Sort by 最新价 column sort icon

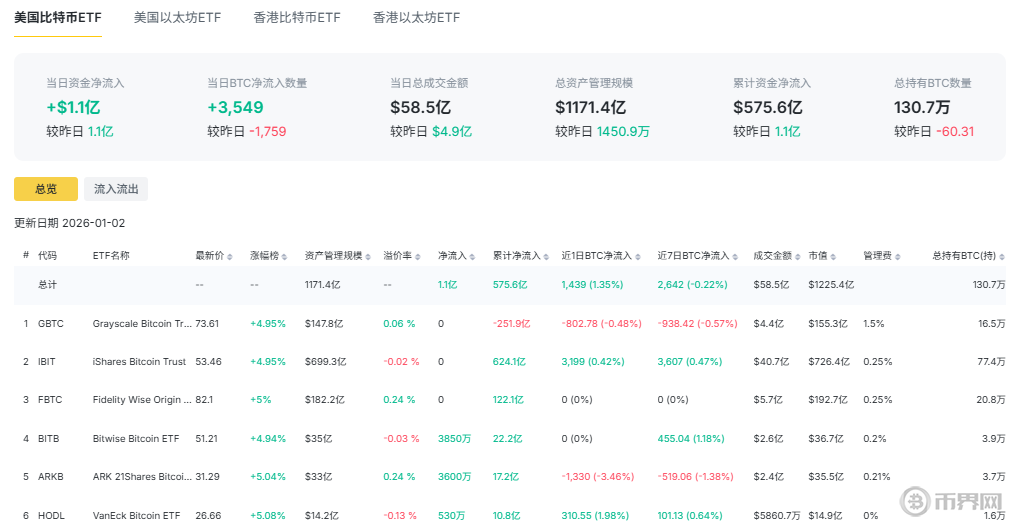point(230,256)
